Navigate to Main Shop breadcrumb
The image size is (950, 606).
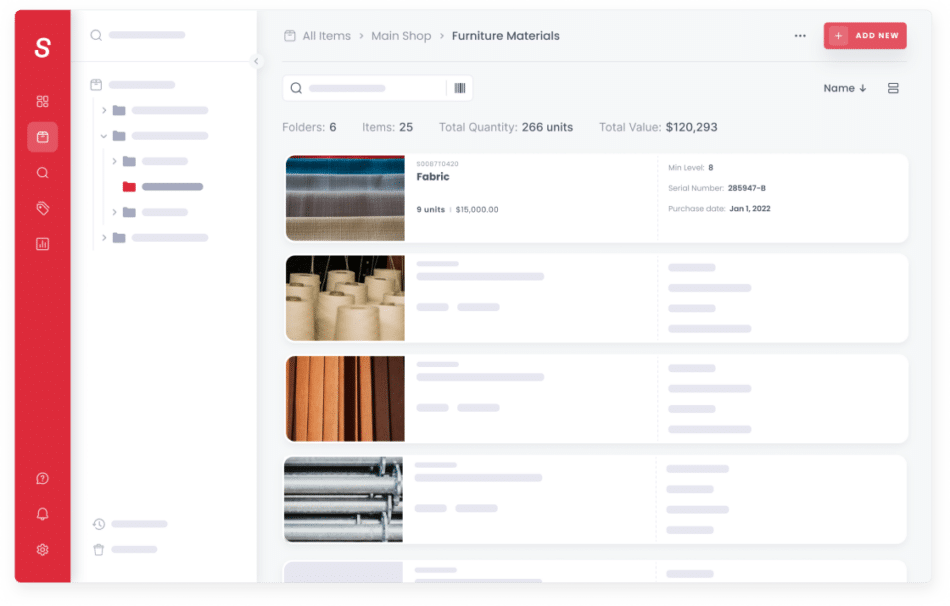tap(401, 36)
